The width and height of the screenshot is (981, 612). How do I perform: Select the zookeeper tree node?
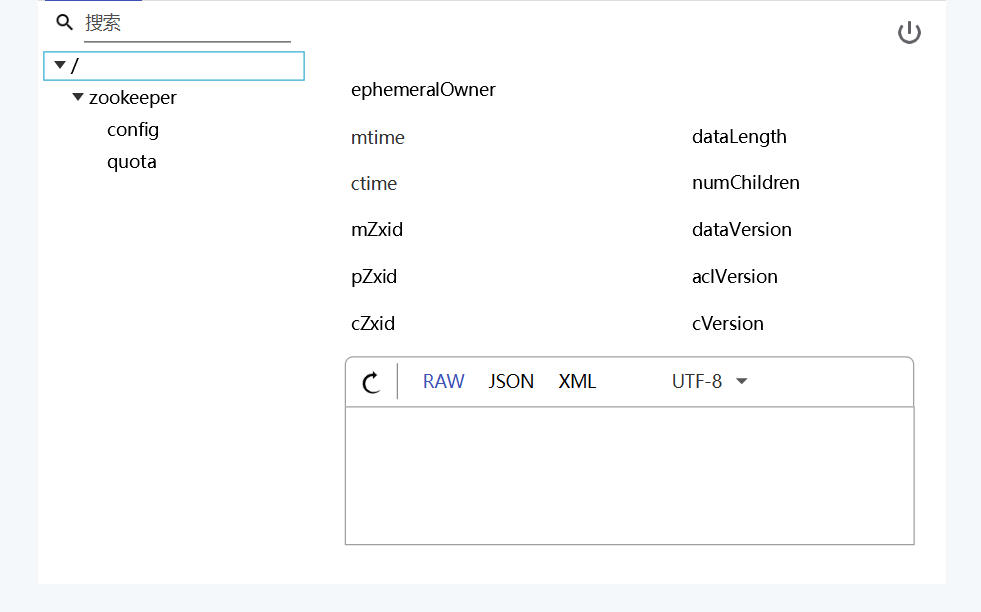[x=133, y=97]
